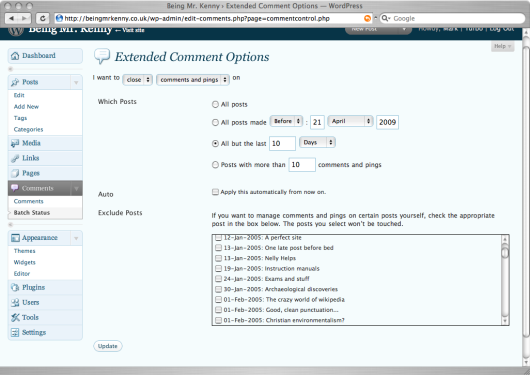Click the Update button

pos(107,346)
